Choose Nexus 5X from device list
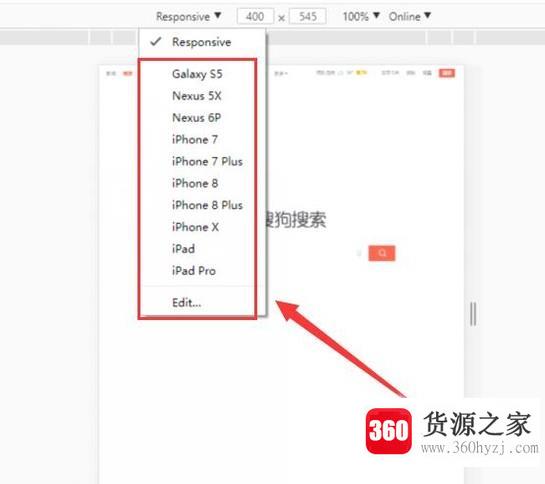This screenshot has width=545, height=484. pyautogui.click(x=197, y=96)
